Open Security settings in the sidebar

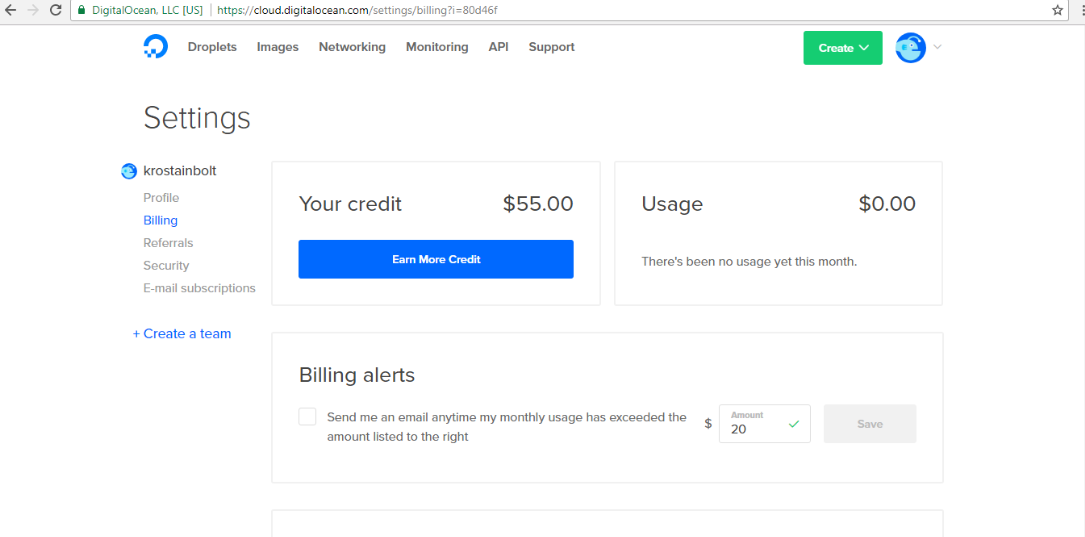click(166, 266)
